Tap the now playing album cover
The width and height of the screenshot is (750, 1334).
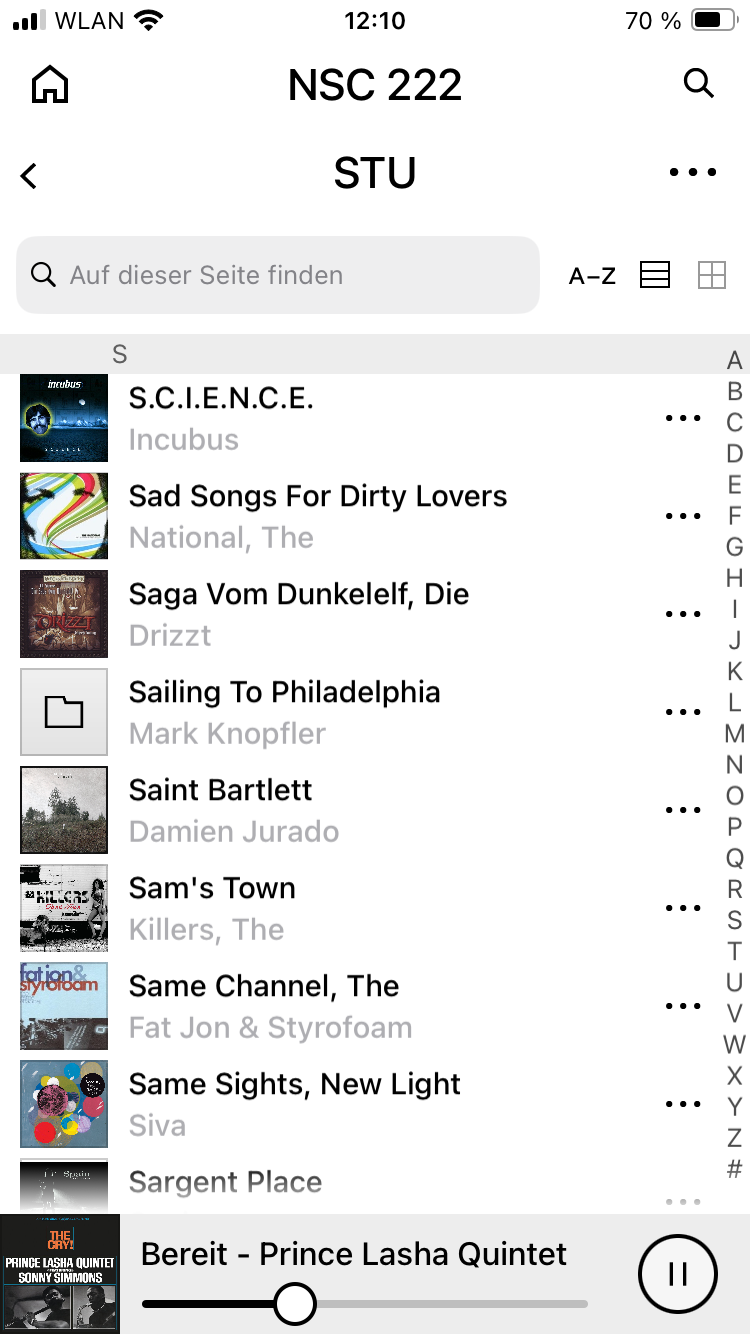coord(60,1273)
